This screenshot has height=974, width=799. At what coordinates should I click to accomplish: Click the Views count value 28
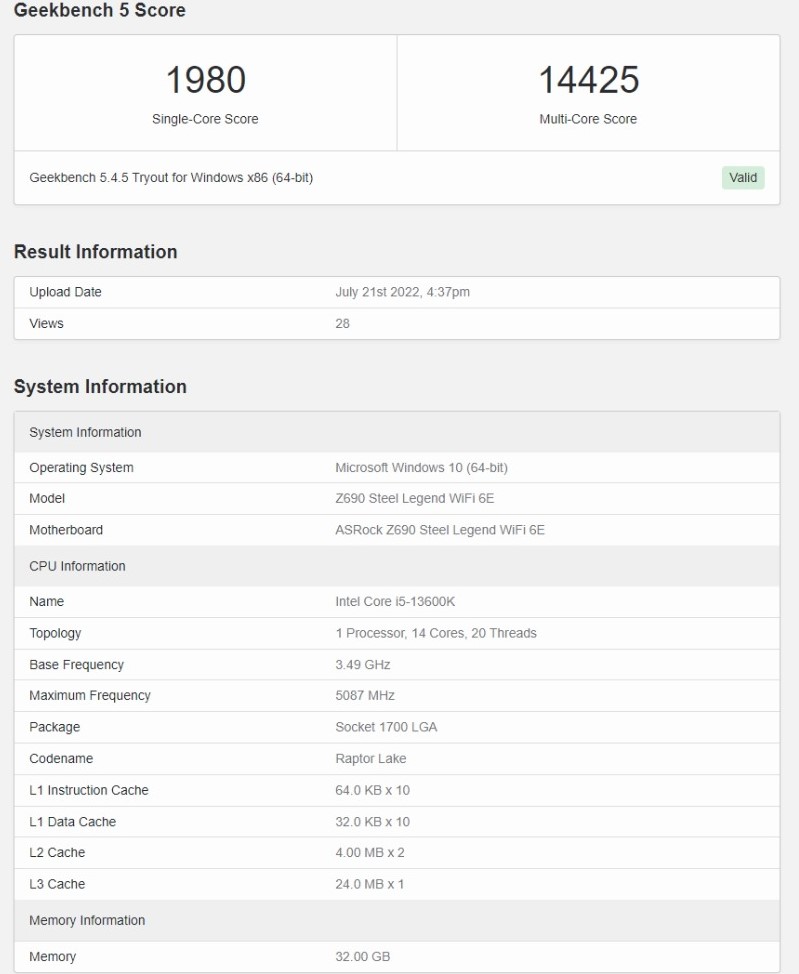pyautogui.click(x=342, y=323)
